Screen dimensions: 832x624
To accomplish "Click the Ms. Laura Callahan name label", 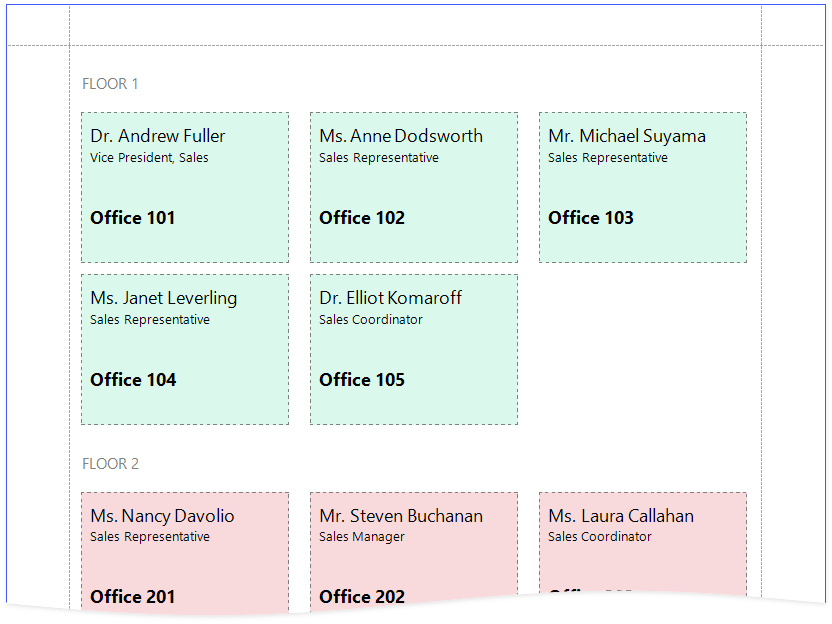I will click(x=621, y=516).
